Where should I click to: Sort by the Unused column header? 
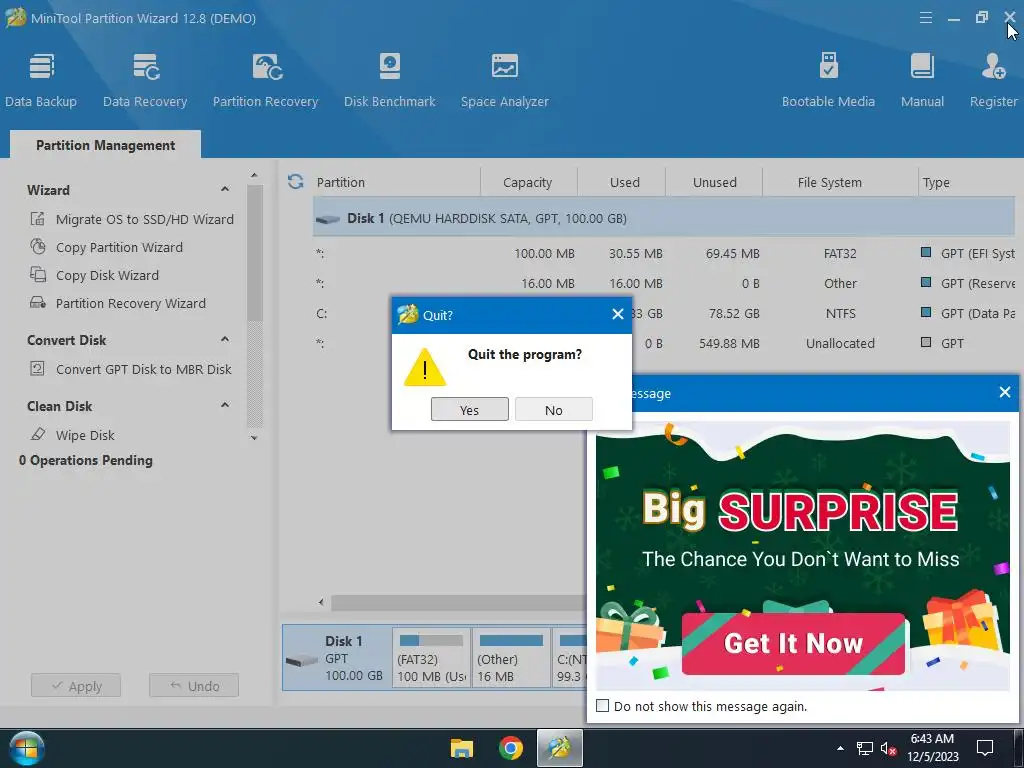click(714, 182)
